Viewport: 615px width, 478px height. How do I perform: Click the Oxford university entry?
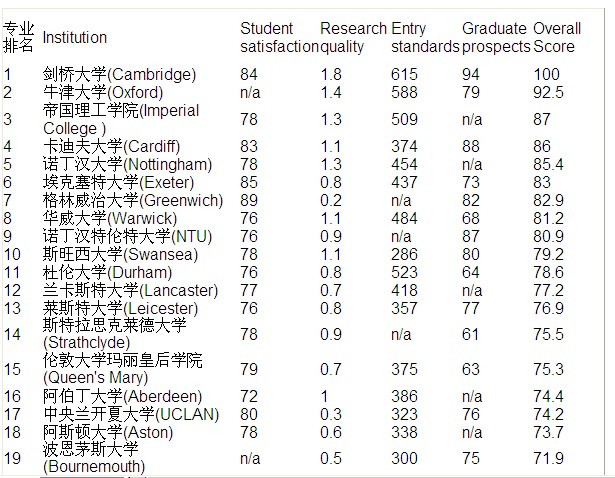click(103, 92)
